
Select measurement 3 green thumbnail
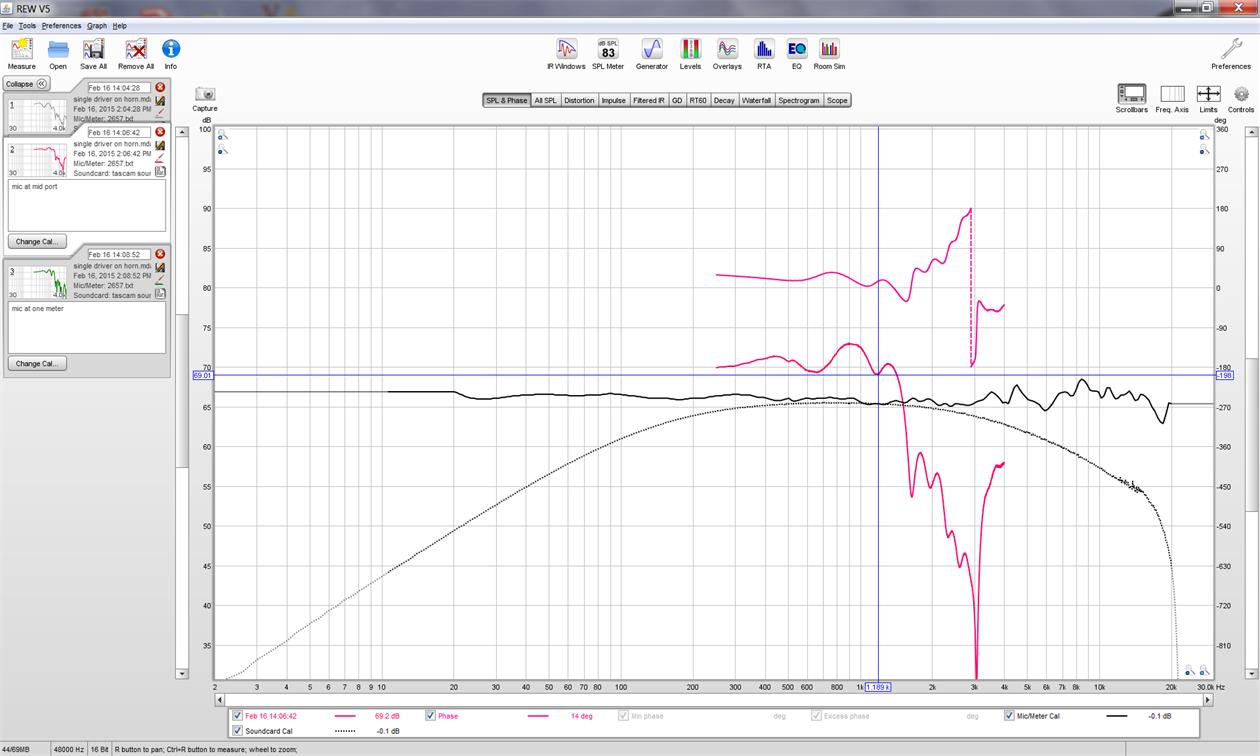point(38,282)
